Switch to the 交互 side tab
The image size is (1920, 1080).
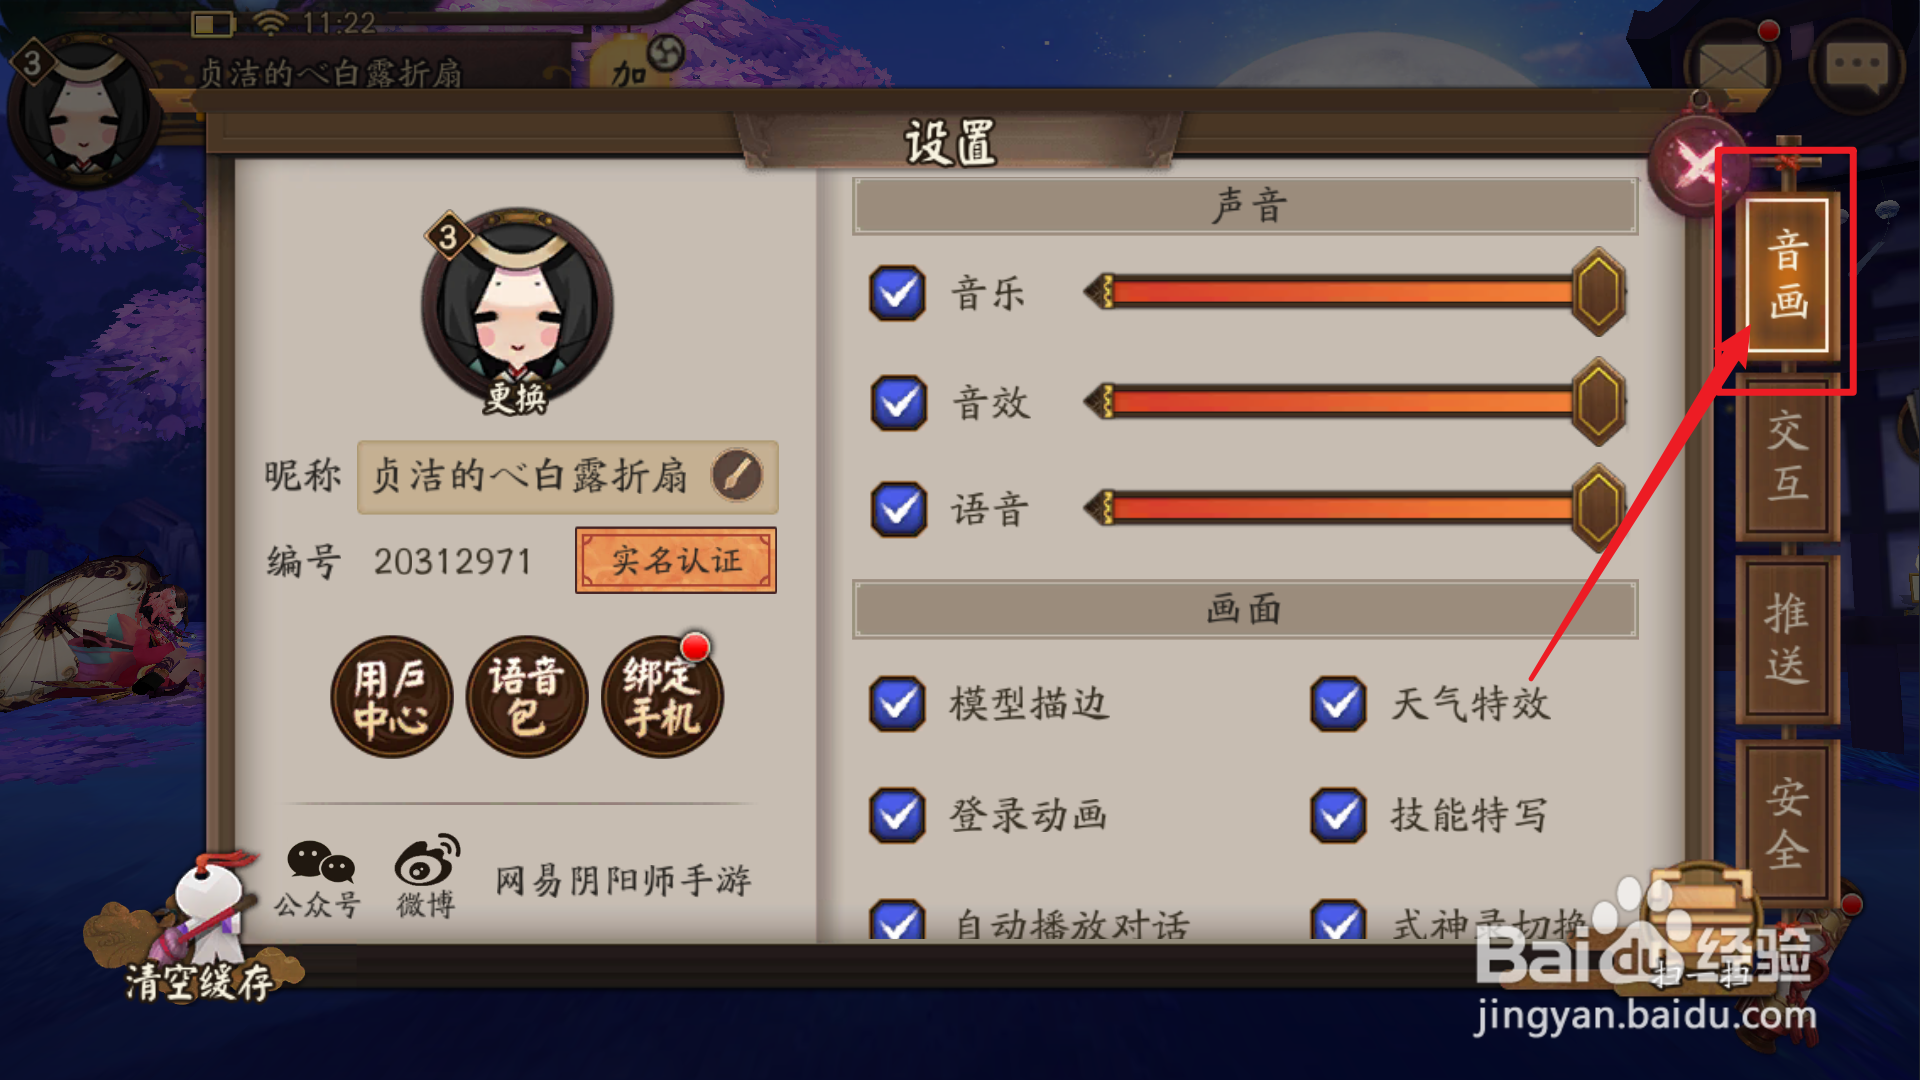coord(1788,459)
